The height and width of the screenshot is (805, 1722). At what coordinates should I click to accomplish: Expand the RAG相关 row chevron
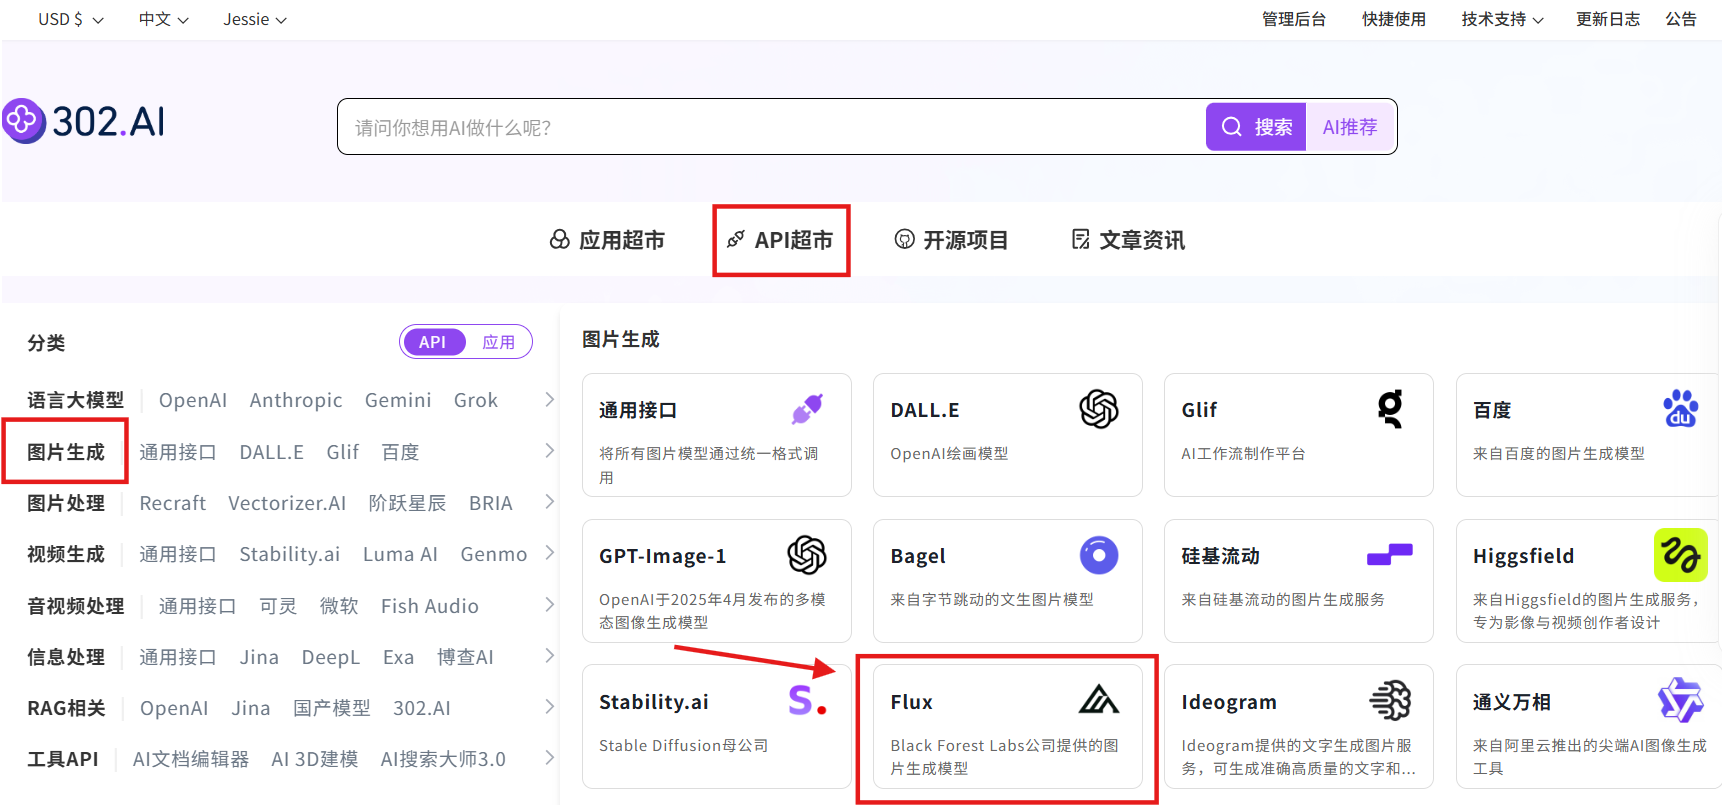(x=549, y=707)
